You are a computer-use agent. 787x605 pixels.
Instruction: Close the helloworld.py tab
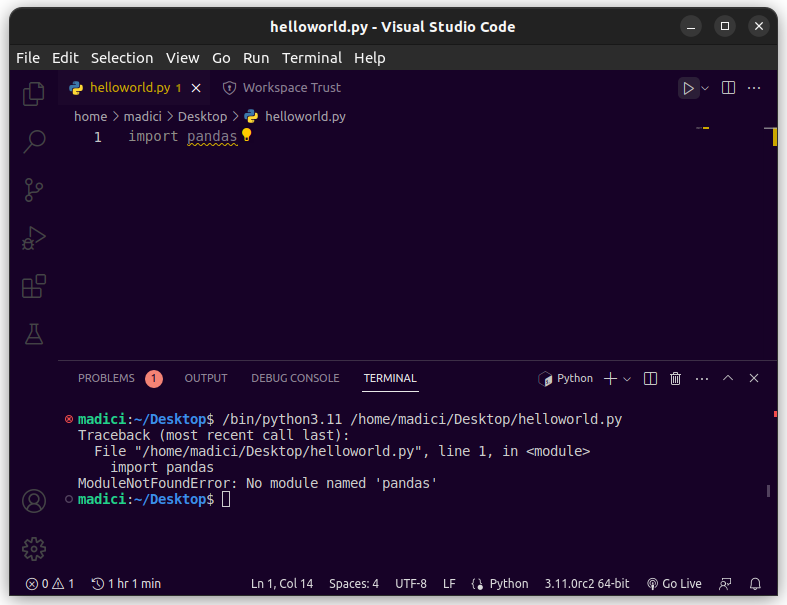coord(196,88)
